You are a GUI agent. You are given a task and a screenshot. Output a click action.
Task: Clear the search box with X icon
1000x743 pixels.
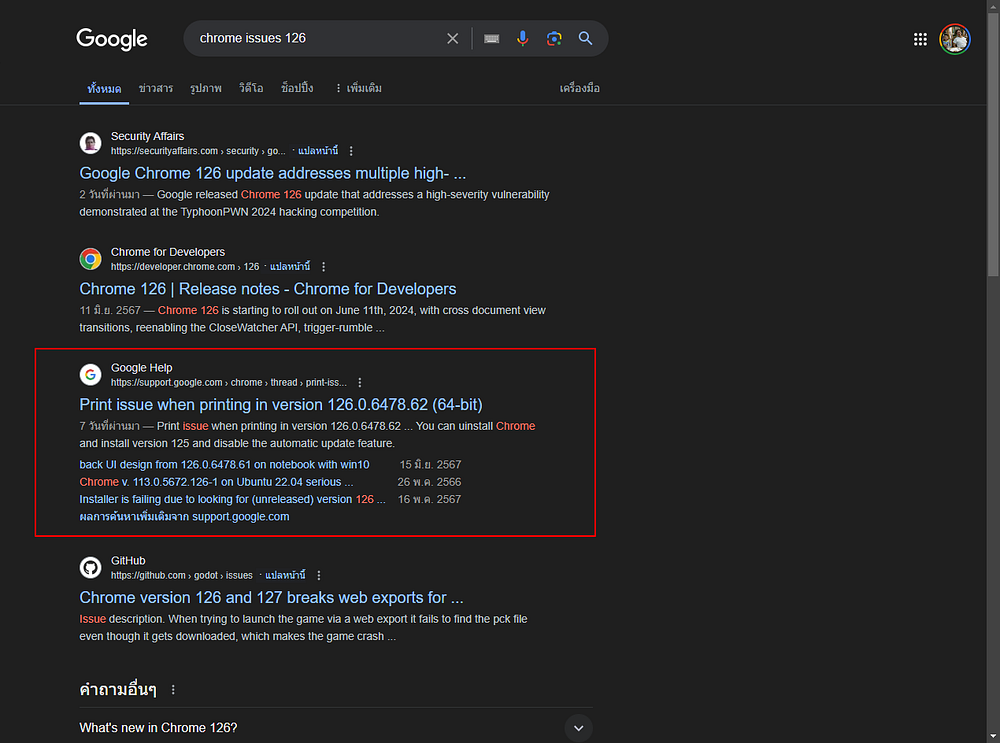(452, 39)
